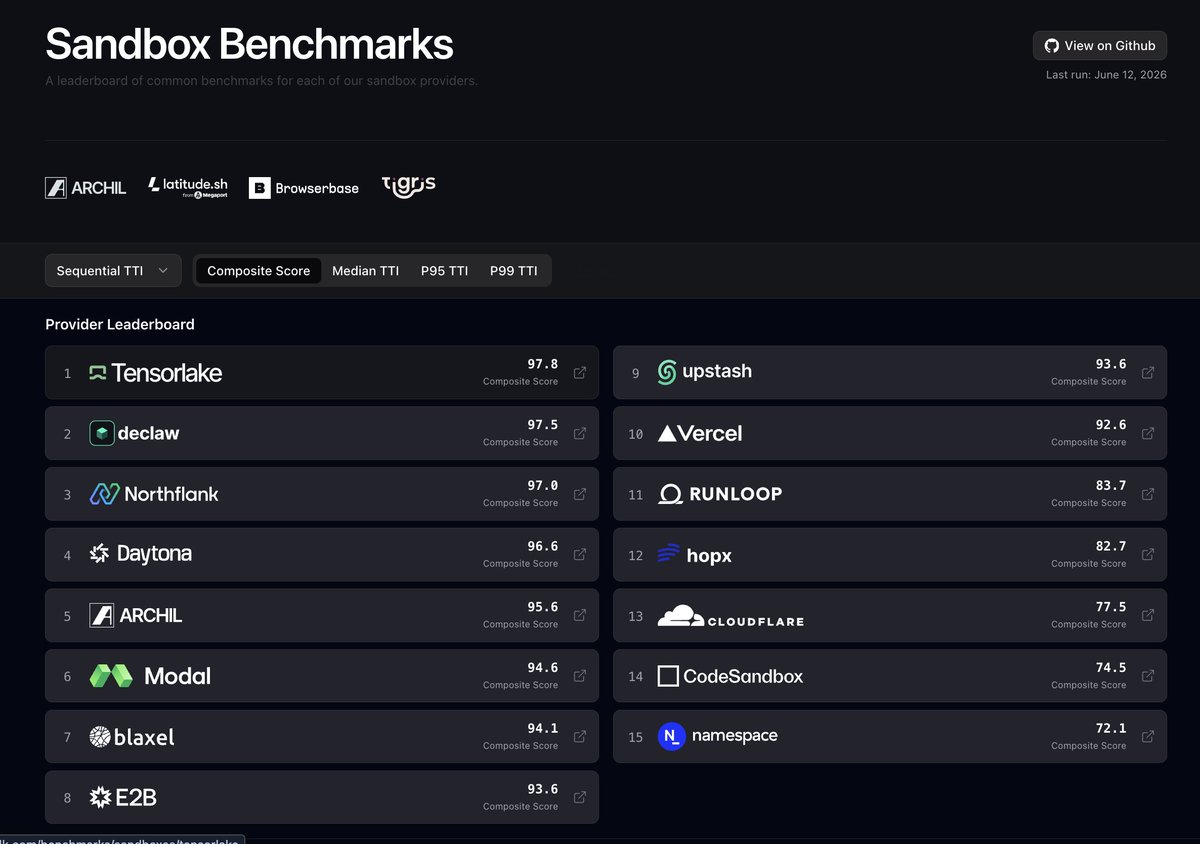This screenshot has height=844, width=1200.
Task: Switch to the P95 TTI tab
Action: tap(444, 271)
